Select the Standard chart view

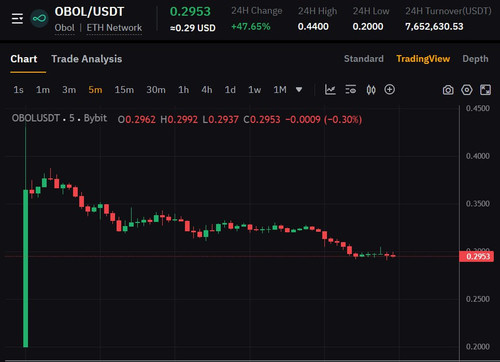tap(364, 59)
